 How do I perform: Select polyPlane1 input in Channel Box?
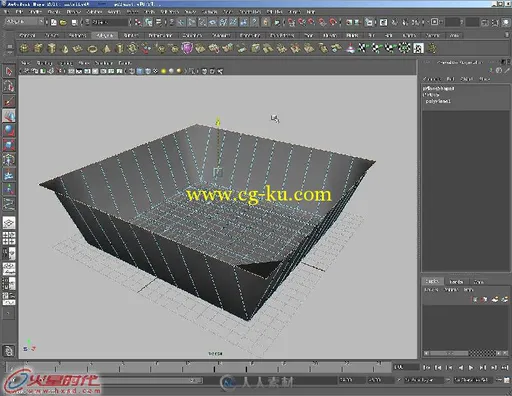click(x=438, y=101)
